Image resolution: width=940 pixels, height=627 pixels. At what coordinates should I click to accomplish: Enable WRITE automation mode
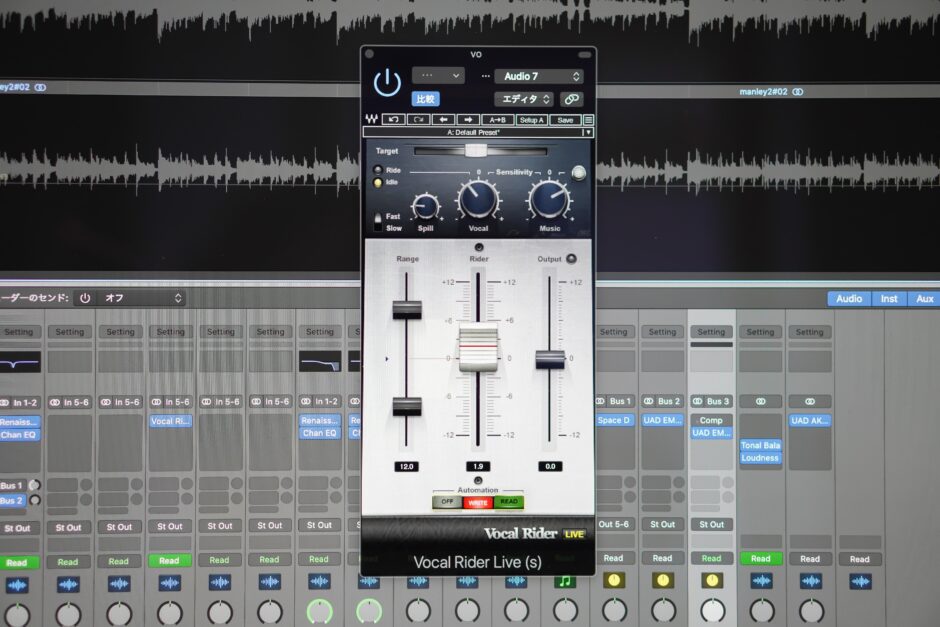478,502
